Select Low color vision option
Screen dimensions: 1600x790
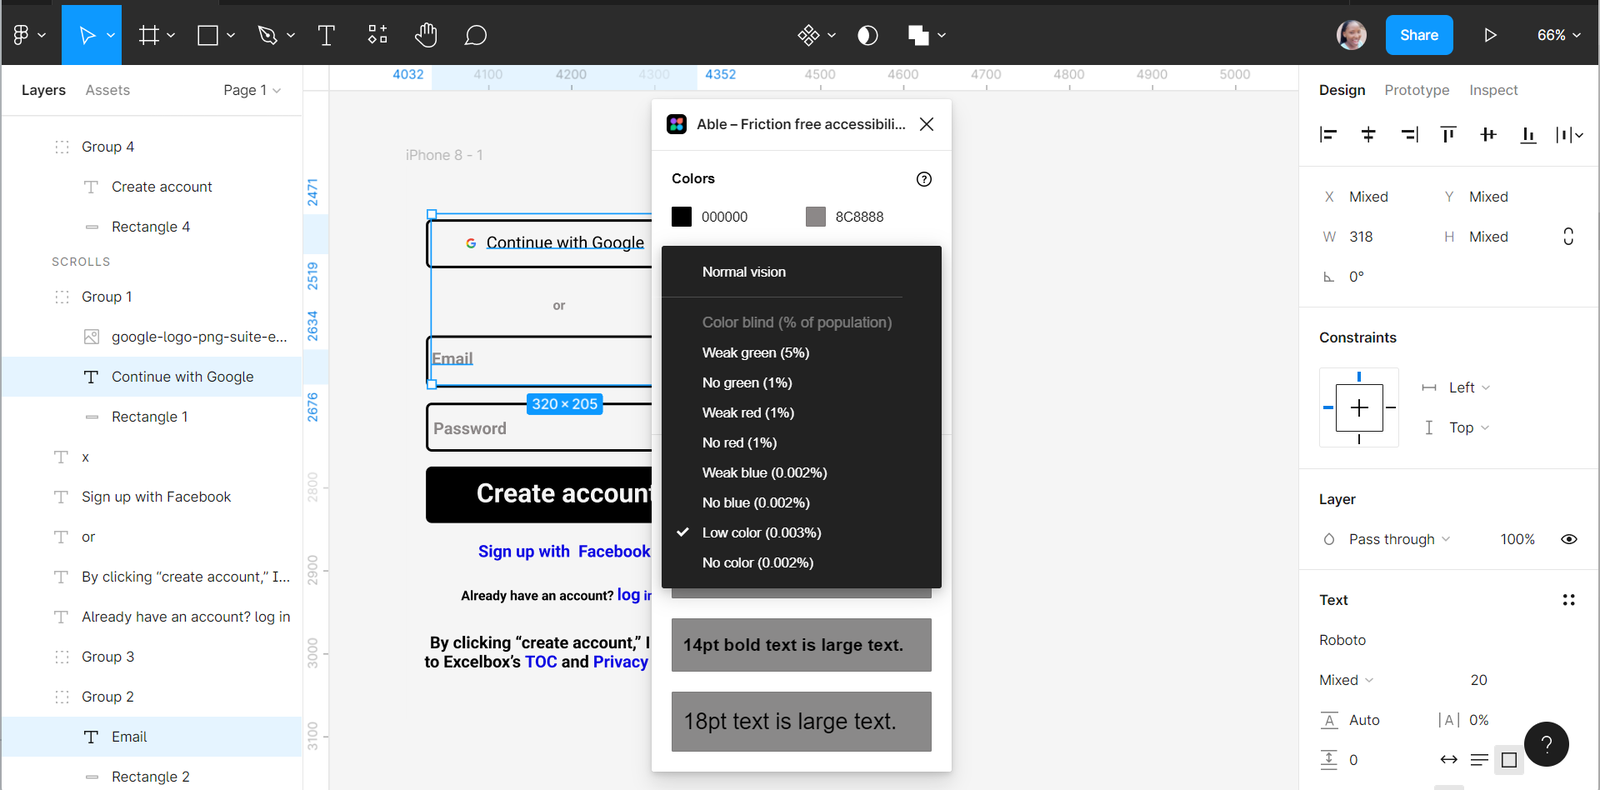click(x=761, y=533)
